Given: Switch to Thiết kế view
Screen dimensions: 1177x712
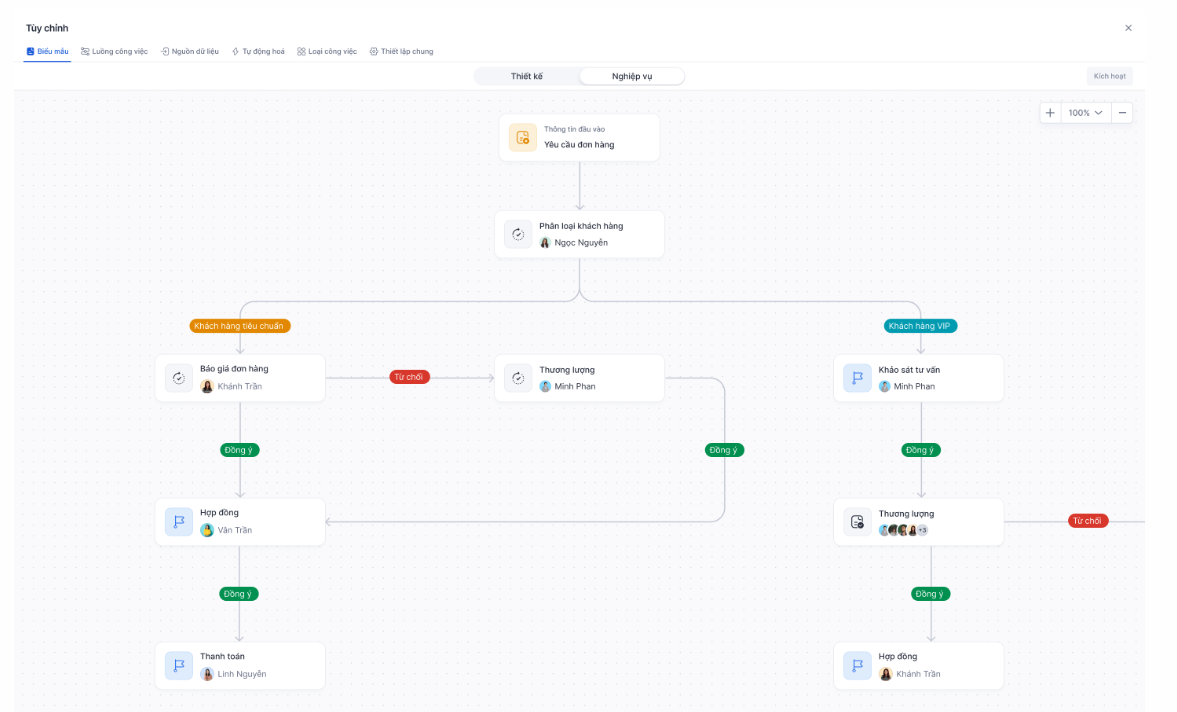Looking at the screenshot, I should coord(527,77).
